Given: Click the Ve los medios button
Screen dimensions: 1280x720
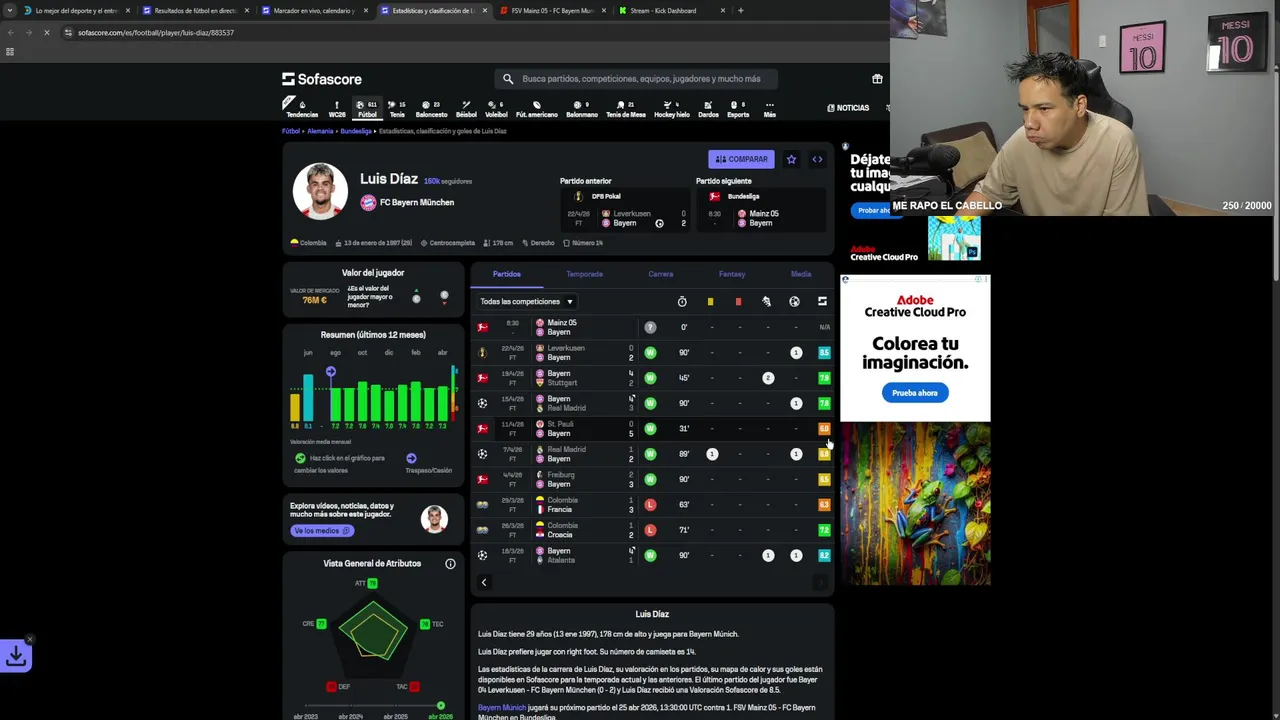Looking at the screenshot, I should tap(321, 531).
